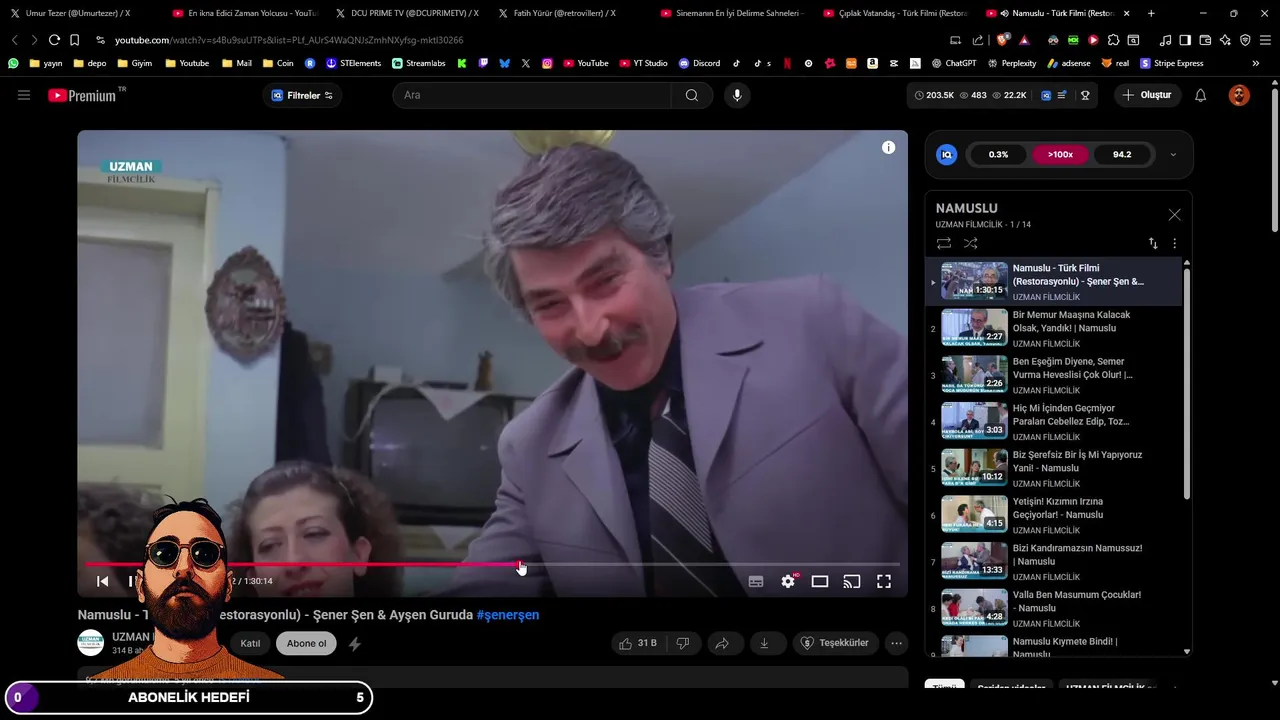
Task: Switch to 'DCU PRIME TV' X tab
Action: point(407,13)
